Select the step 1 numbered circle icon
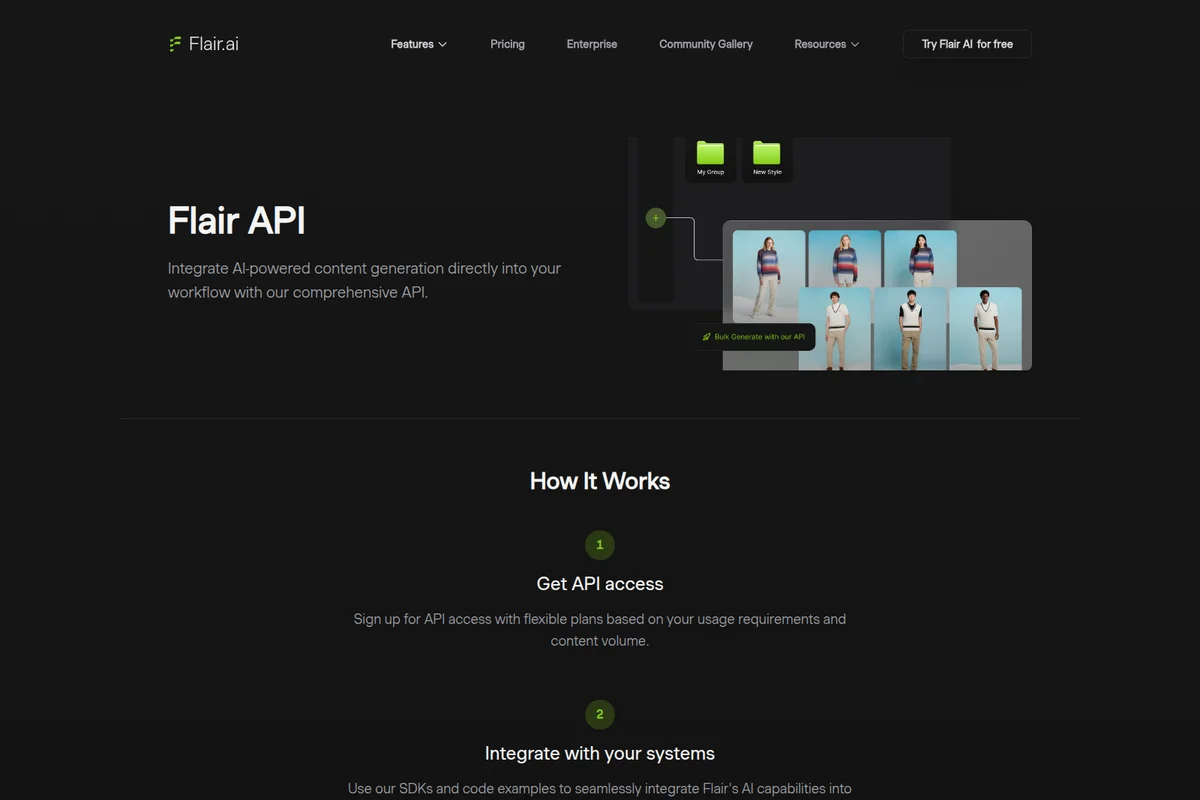 [x=600, y=545]
